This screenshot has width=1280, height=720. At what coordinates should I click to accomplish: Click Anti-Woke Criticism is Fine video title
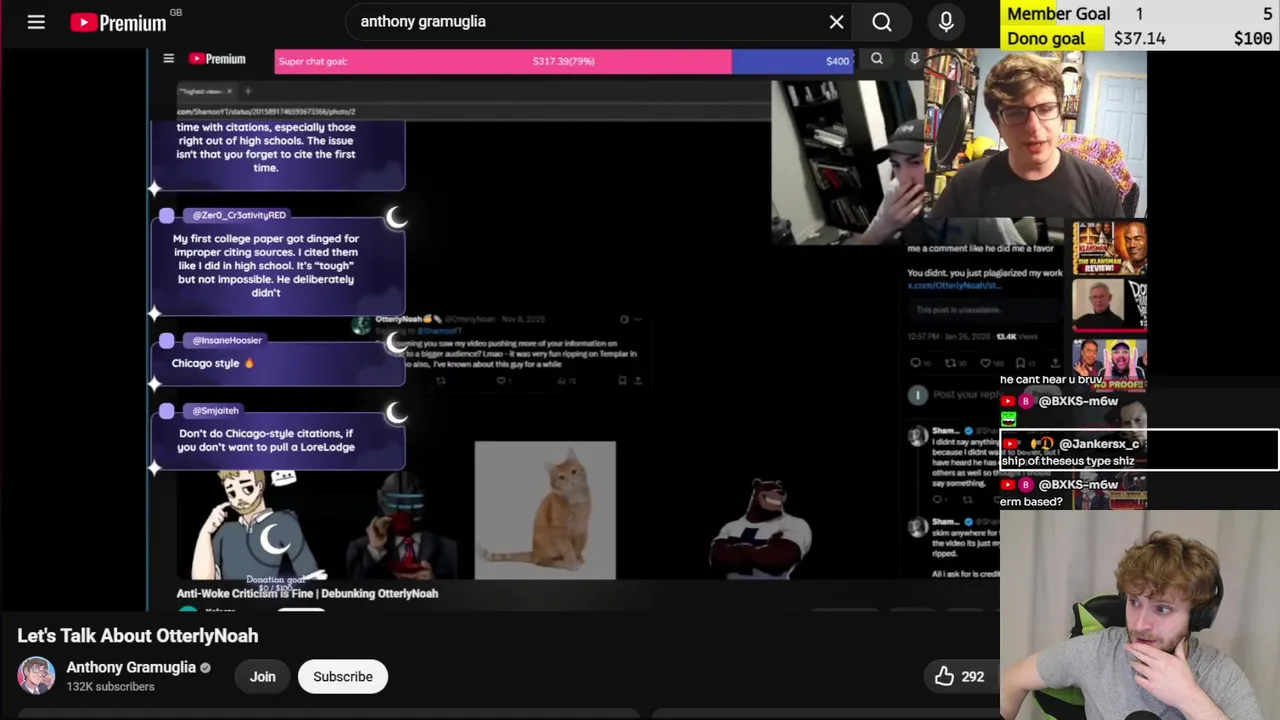pos(307,593)
